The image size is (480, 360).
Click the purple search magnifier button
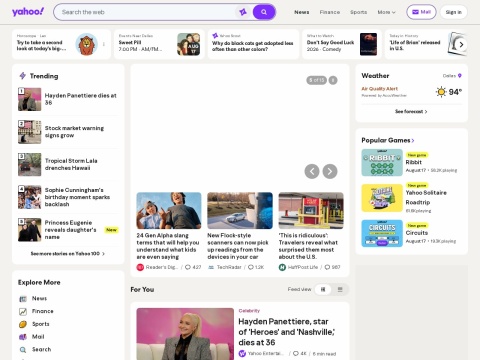tap(264, 12)
